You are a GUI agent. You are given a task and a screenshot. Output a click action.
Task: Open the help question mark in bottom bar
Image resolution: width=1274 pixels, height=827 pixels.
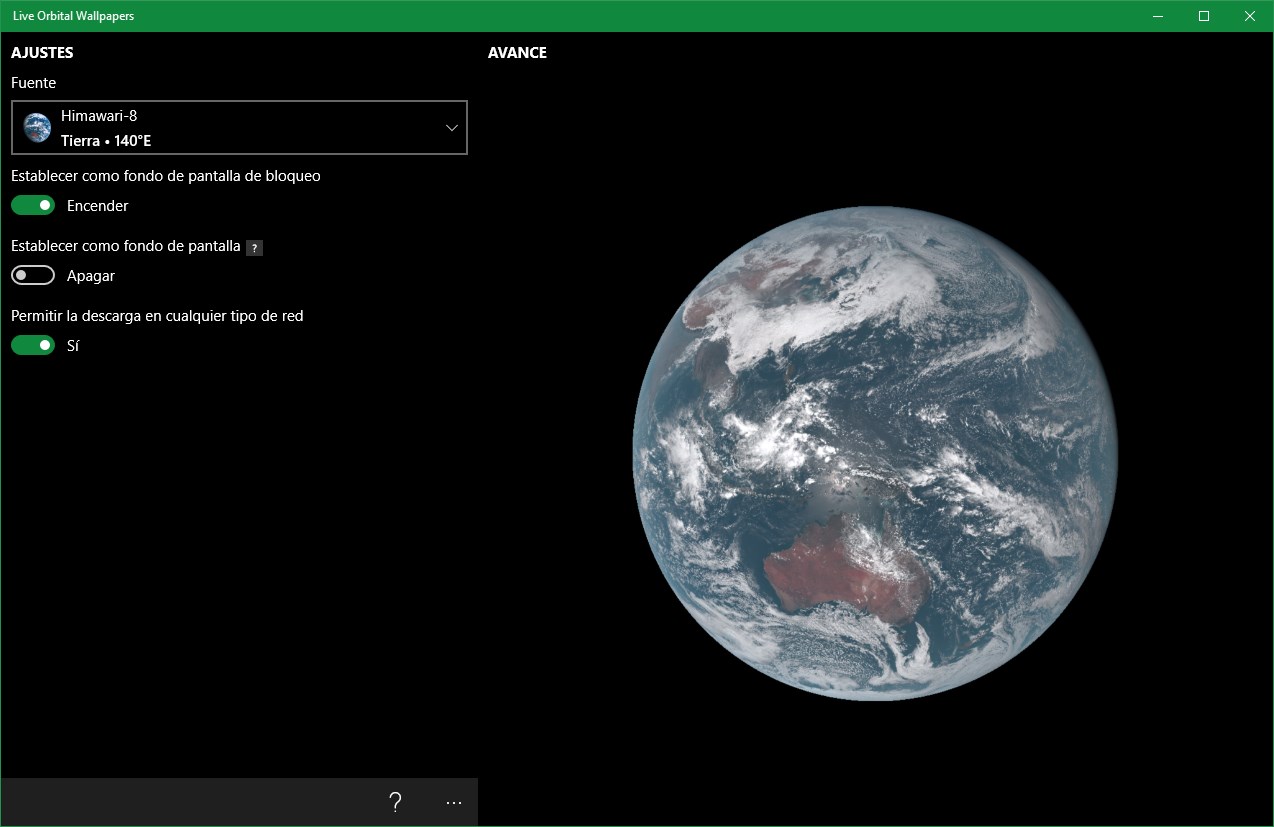(395, 802)
